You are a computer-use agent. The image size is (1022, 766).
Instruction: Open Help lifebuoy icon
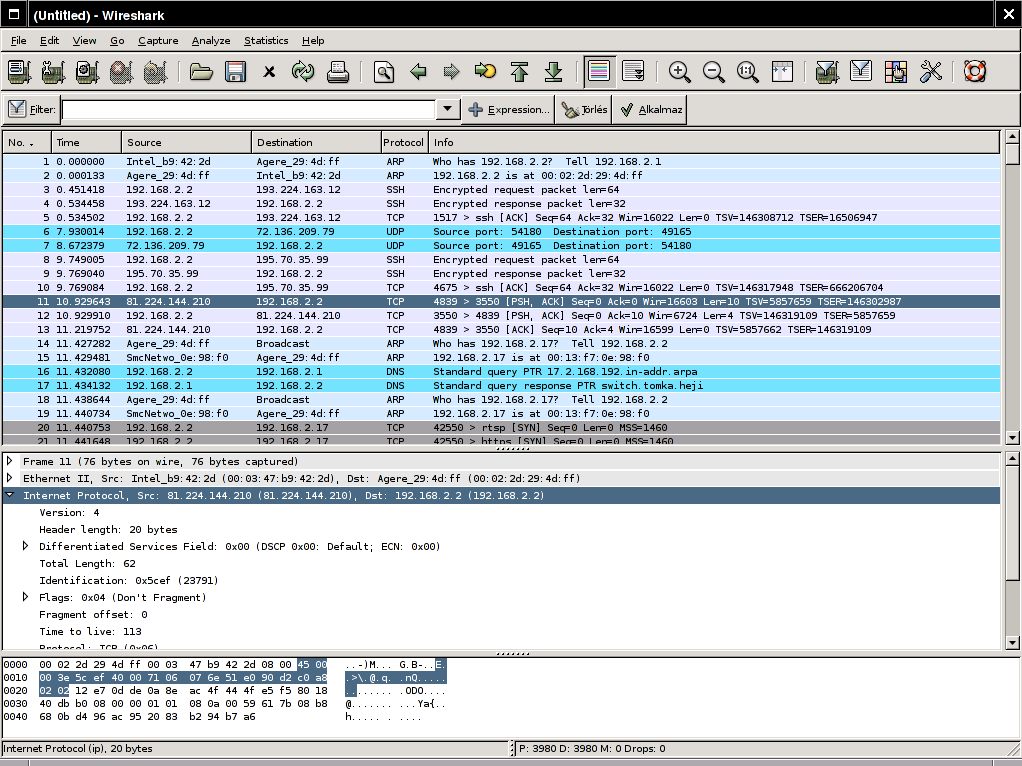(x=975, y=72)
